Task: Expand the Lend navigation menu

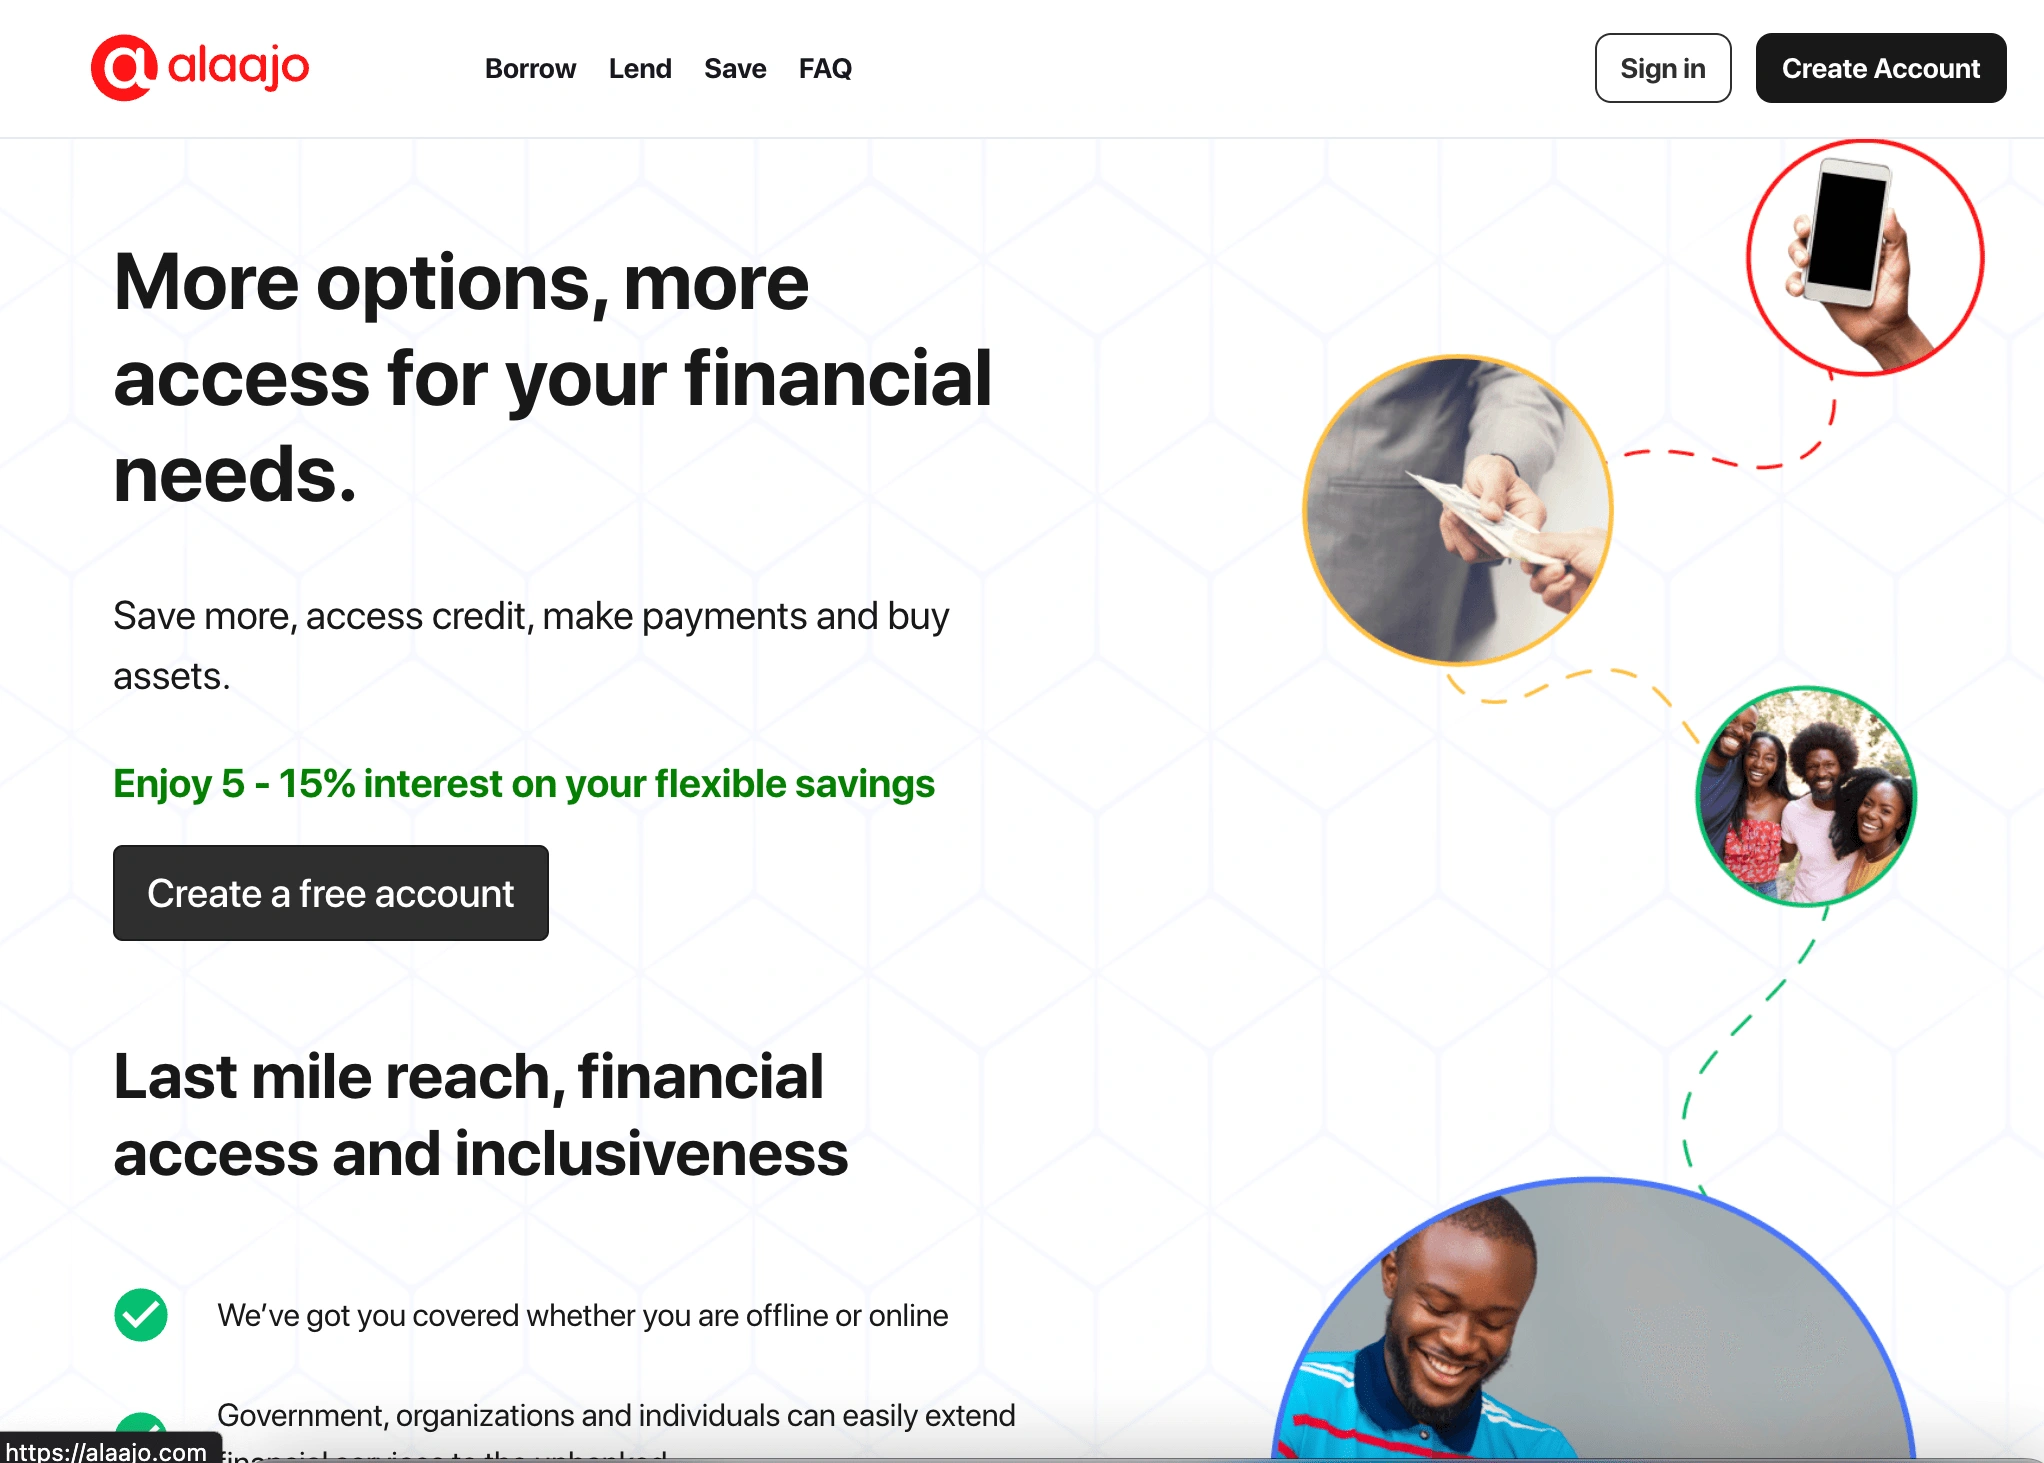Action: click(638, 66)
